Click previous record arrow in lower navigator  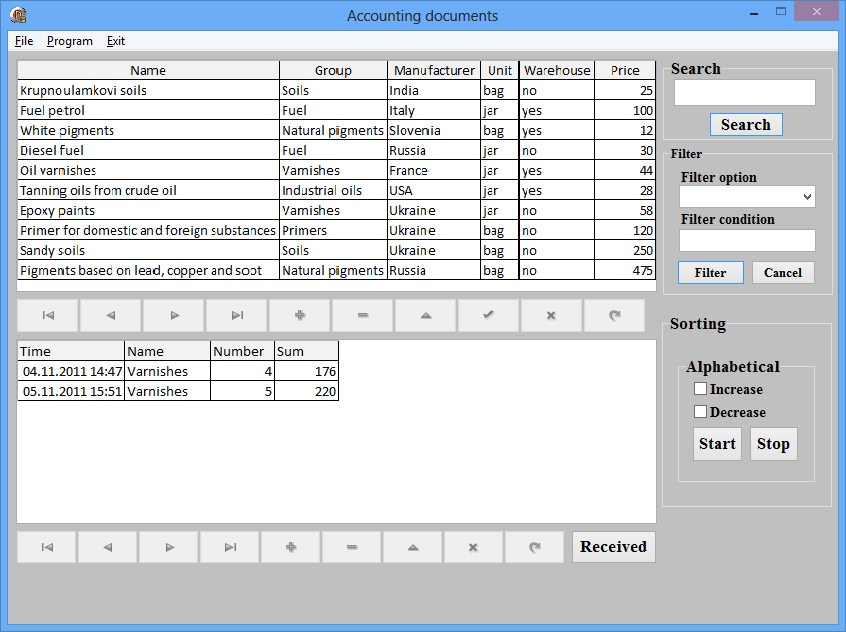(108, 547)
